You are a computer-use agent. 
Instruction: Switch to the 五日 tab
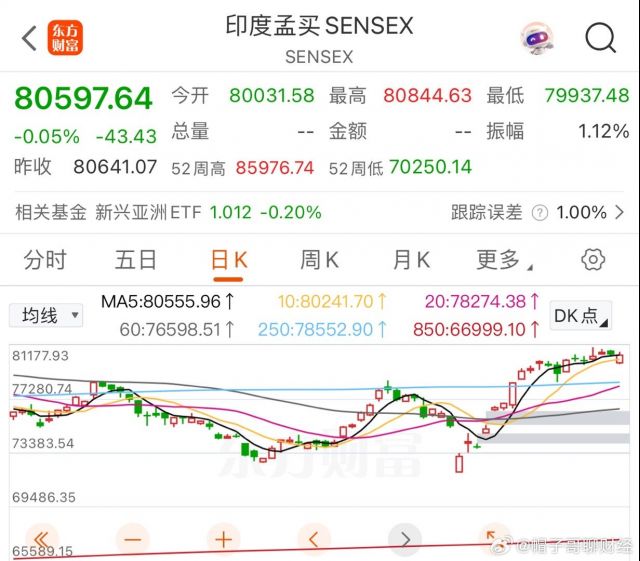click(x=136, y=260)
